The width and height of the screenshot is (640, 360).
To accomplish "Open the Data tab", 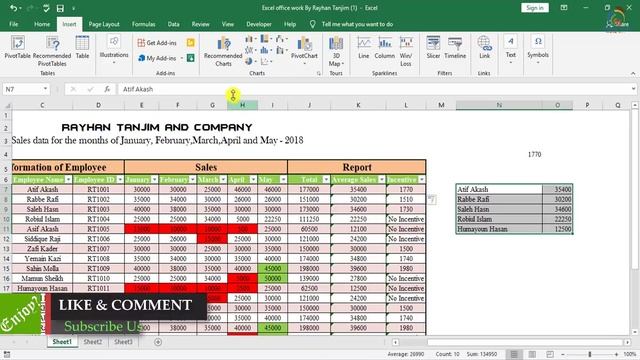I will [173, 24].
